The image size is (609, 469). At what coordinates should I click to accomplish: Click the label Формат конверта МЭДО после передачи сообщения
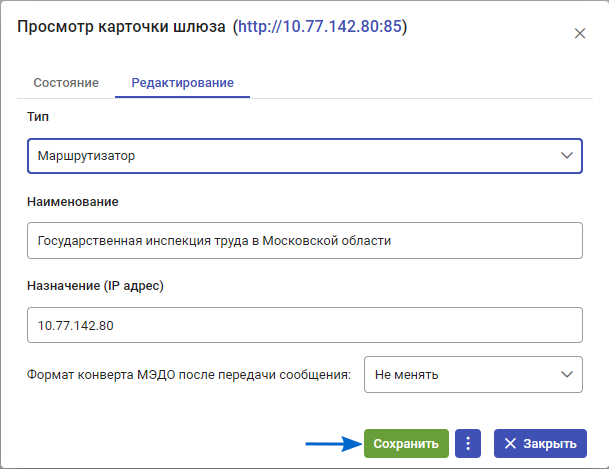pos(189,375)
